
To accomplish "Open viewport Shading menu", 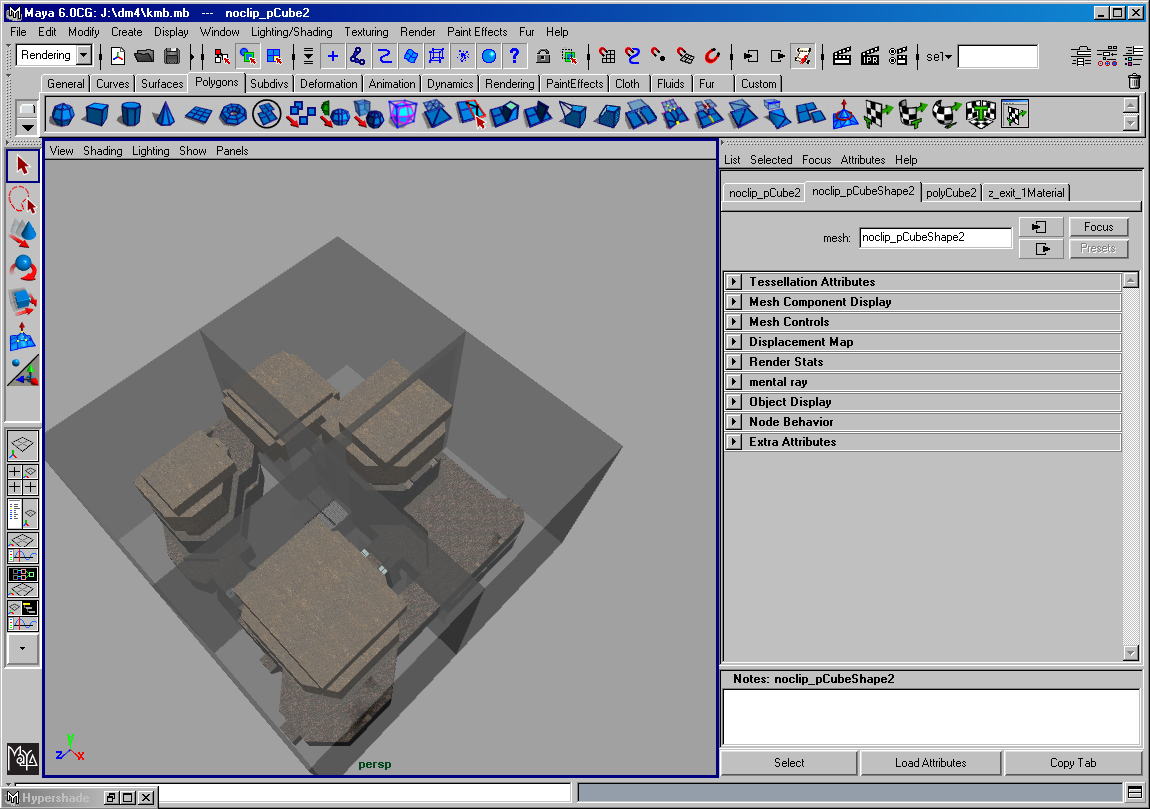I will coord(102,150).
